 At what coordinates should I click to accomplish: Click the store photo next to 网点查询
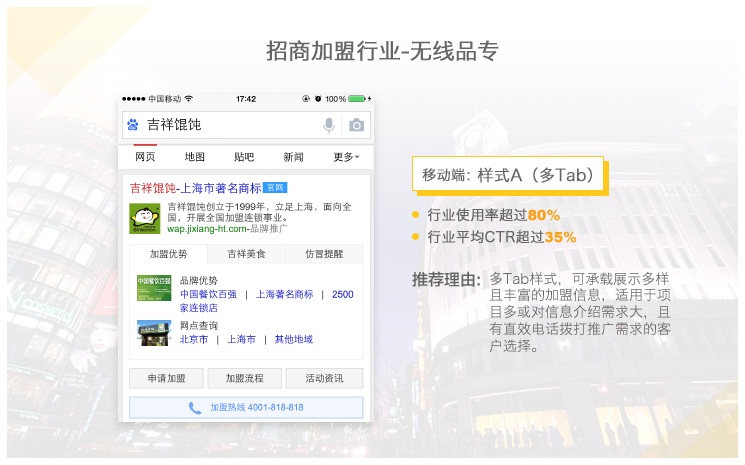(x=153, y=332)
